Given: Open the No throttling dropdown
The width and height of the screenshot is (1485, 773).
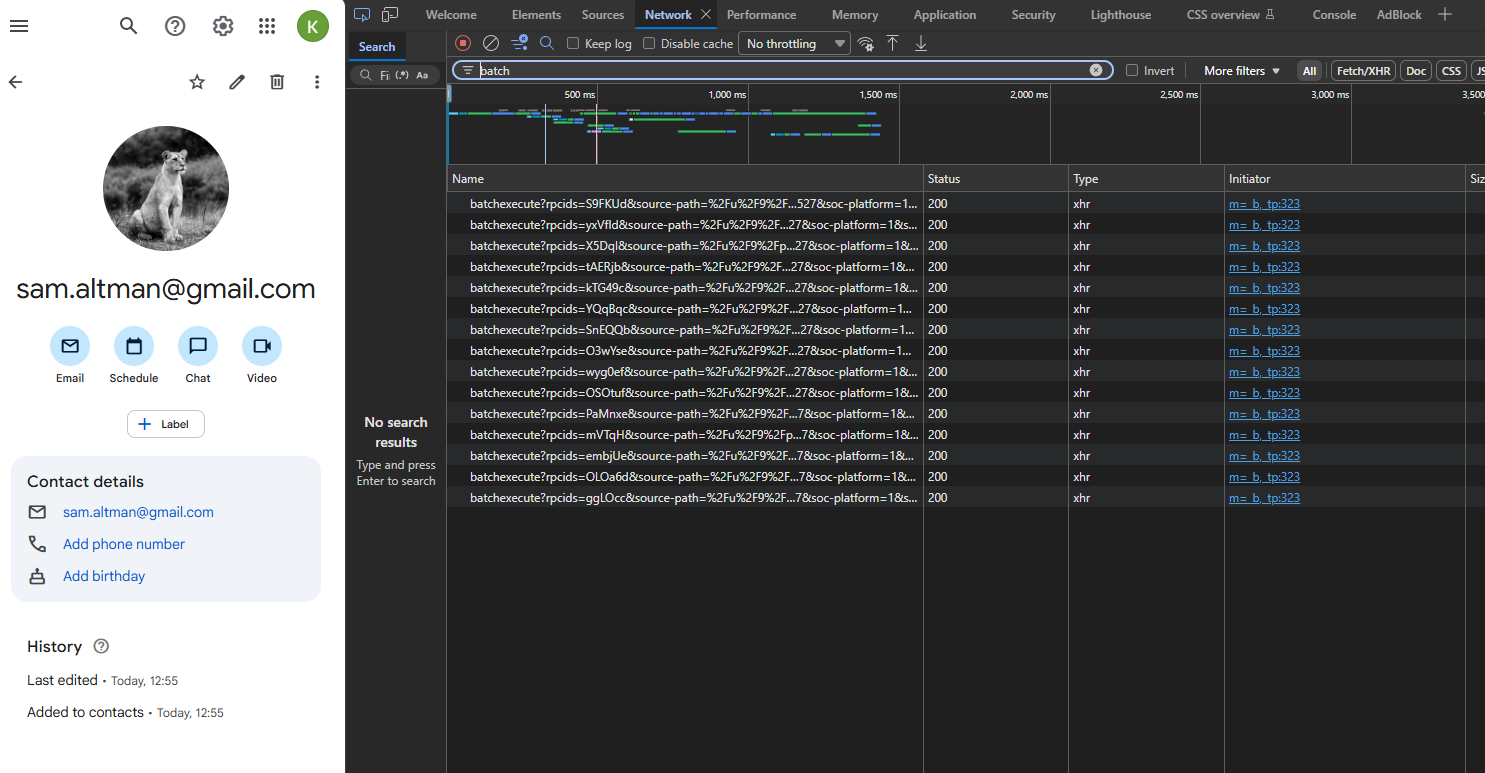Looking at the screenshot, I should pos(794,43).
